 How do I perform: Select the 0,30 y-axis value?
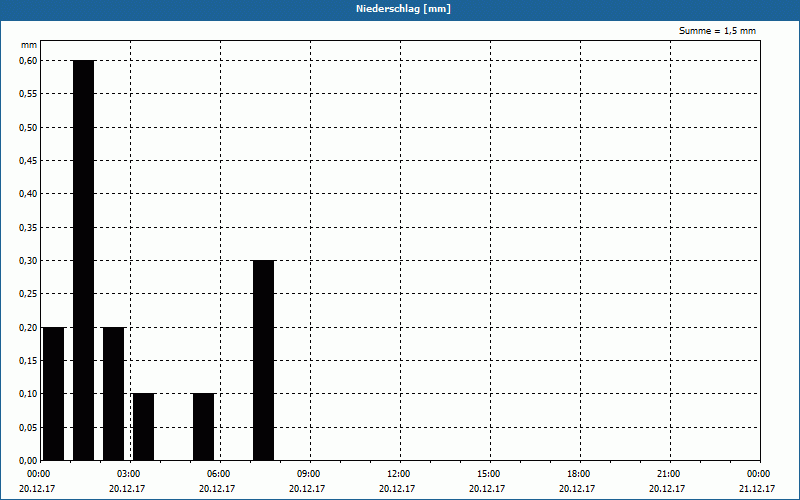point(28,261)
